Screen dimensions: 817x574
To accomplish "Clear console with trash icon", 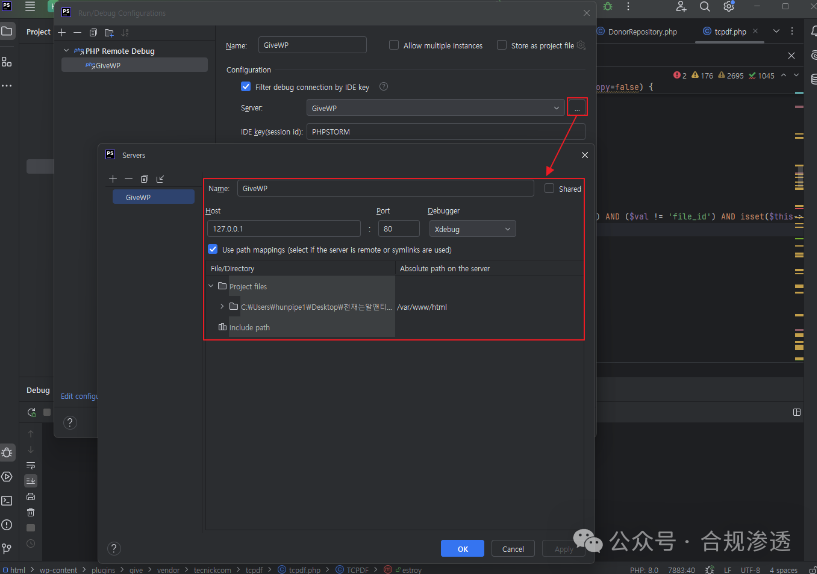I will click(x=31, y=512).
